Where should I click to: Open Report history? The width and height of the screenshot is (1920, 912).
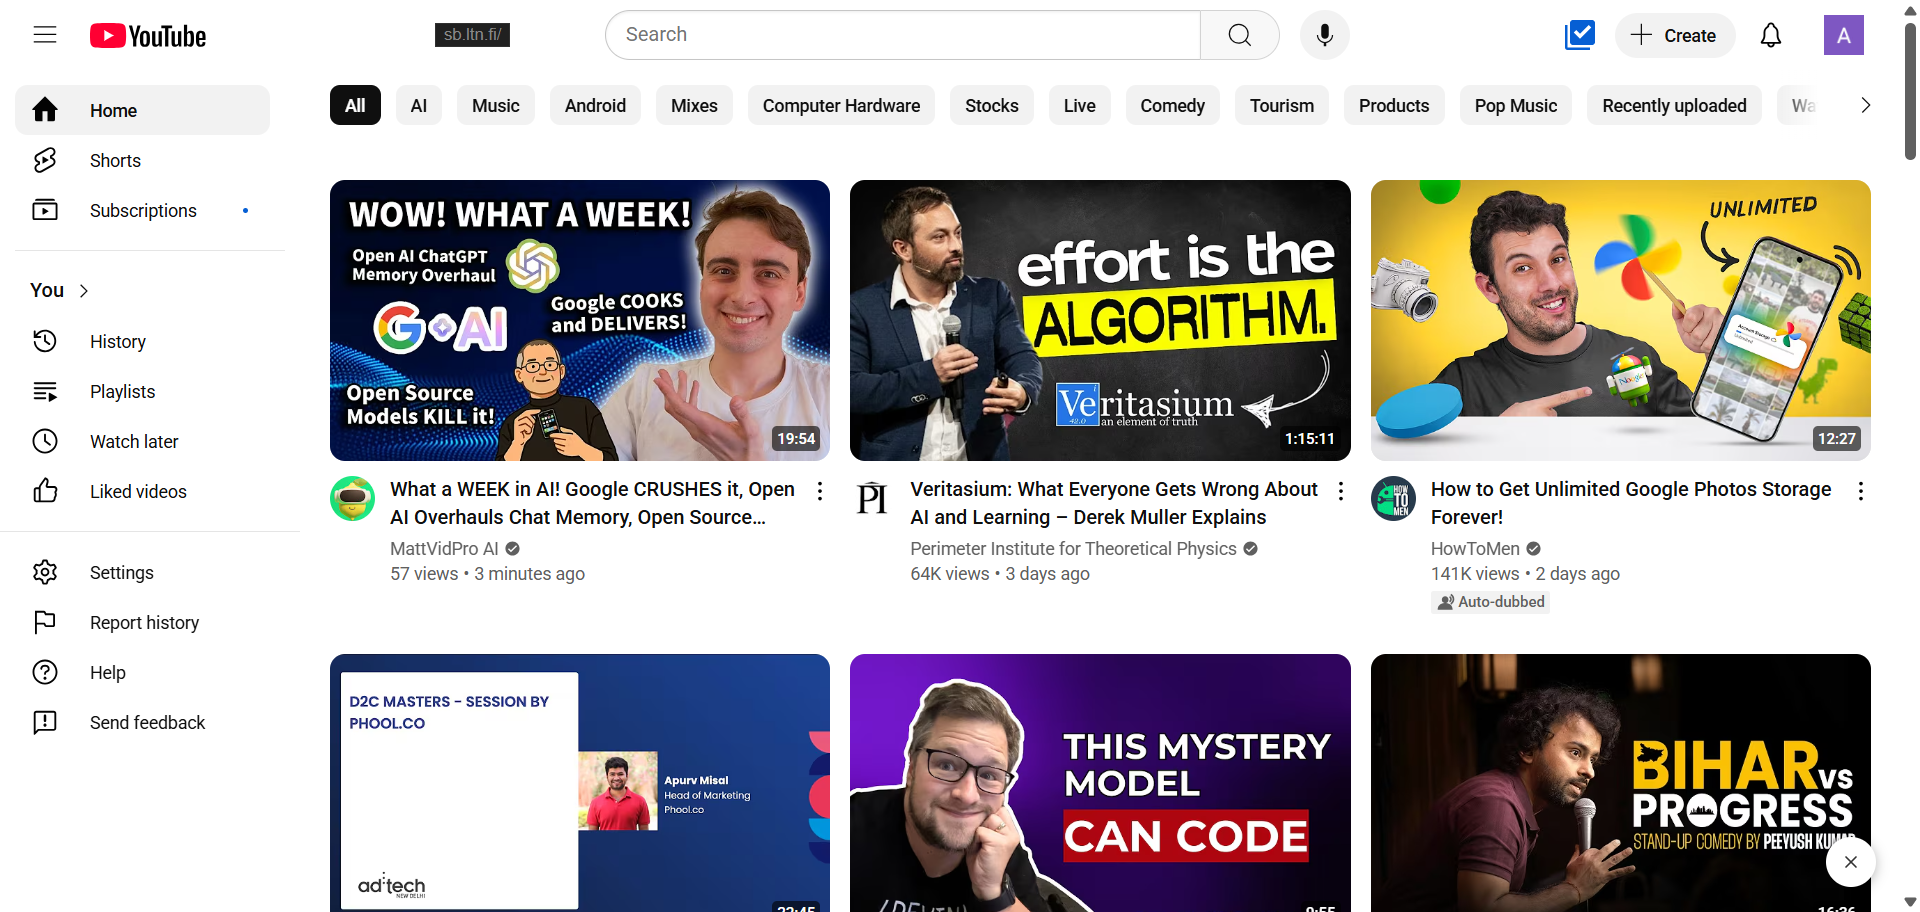tap(143, 622)
